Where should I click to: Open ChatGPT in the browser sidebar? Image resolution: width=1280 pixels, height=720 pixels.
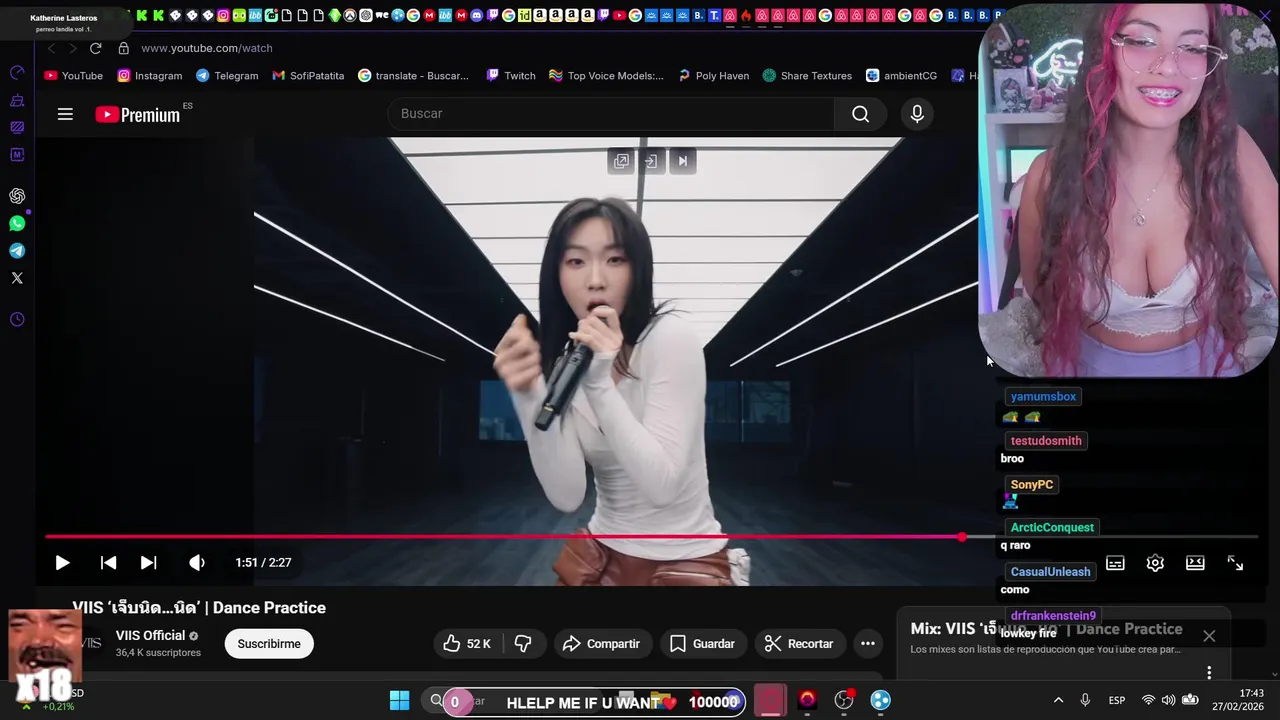(x=17, y=196)
